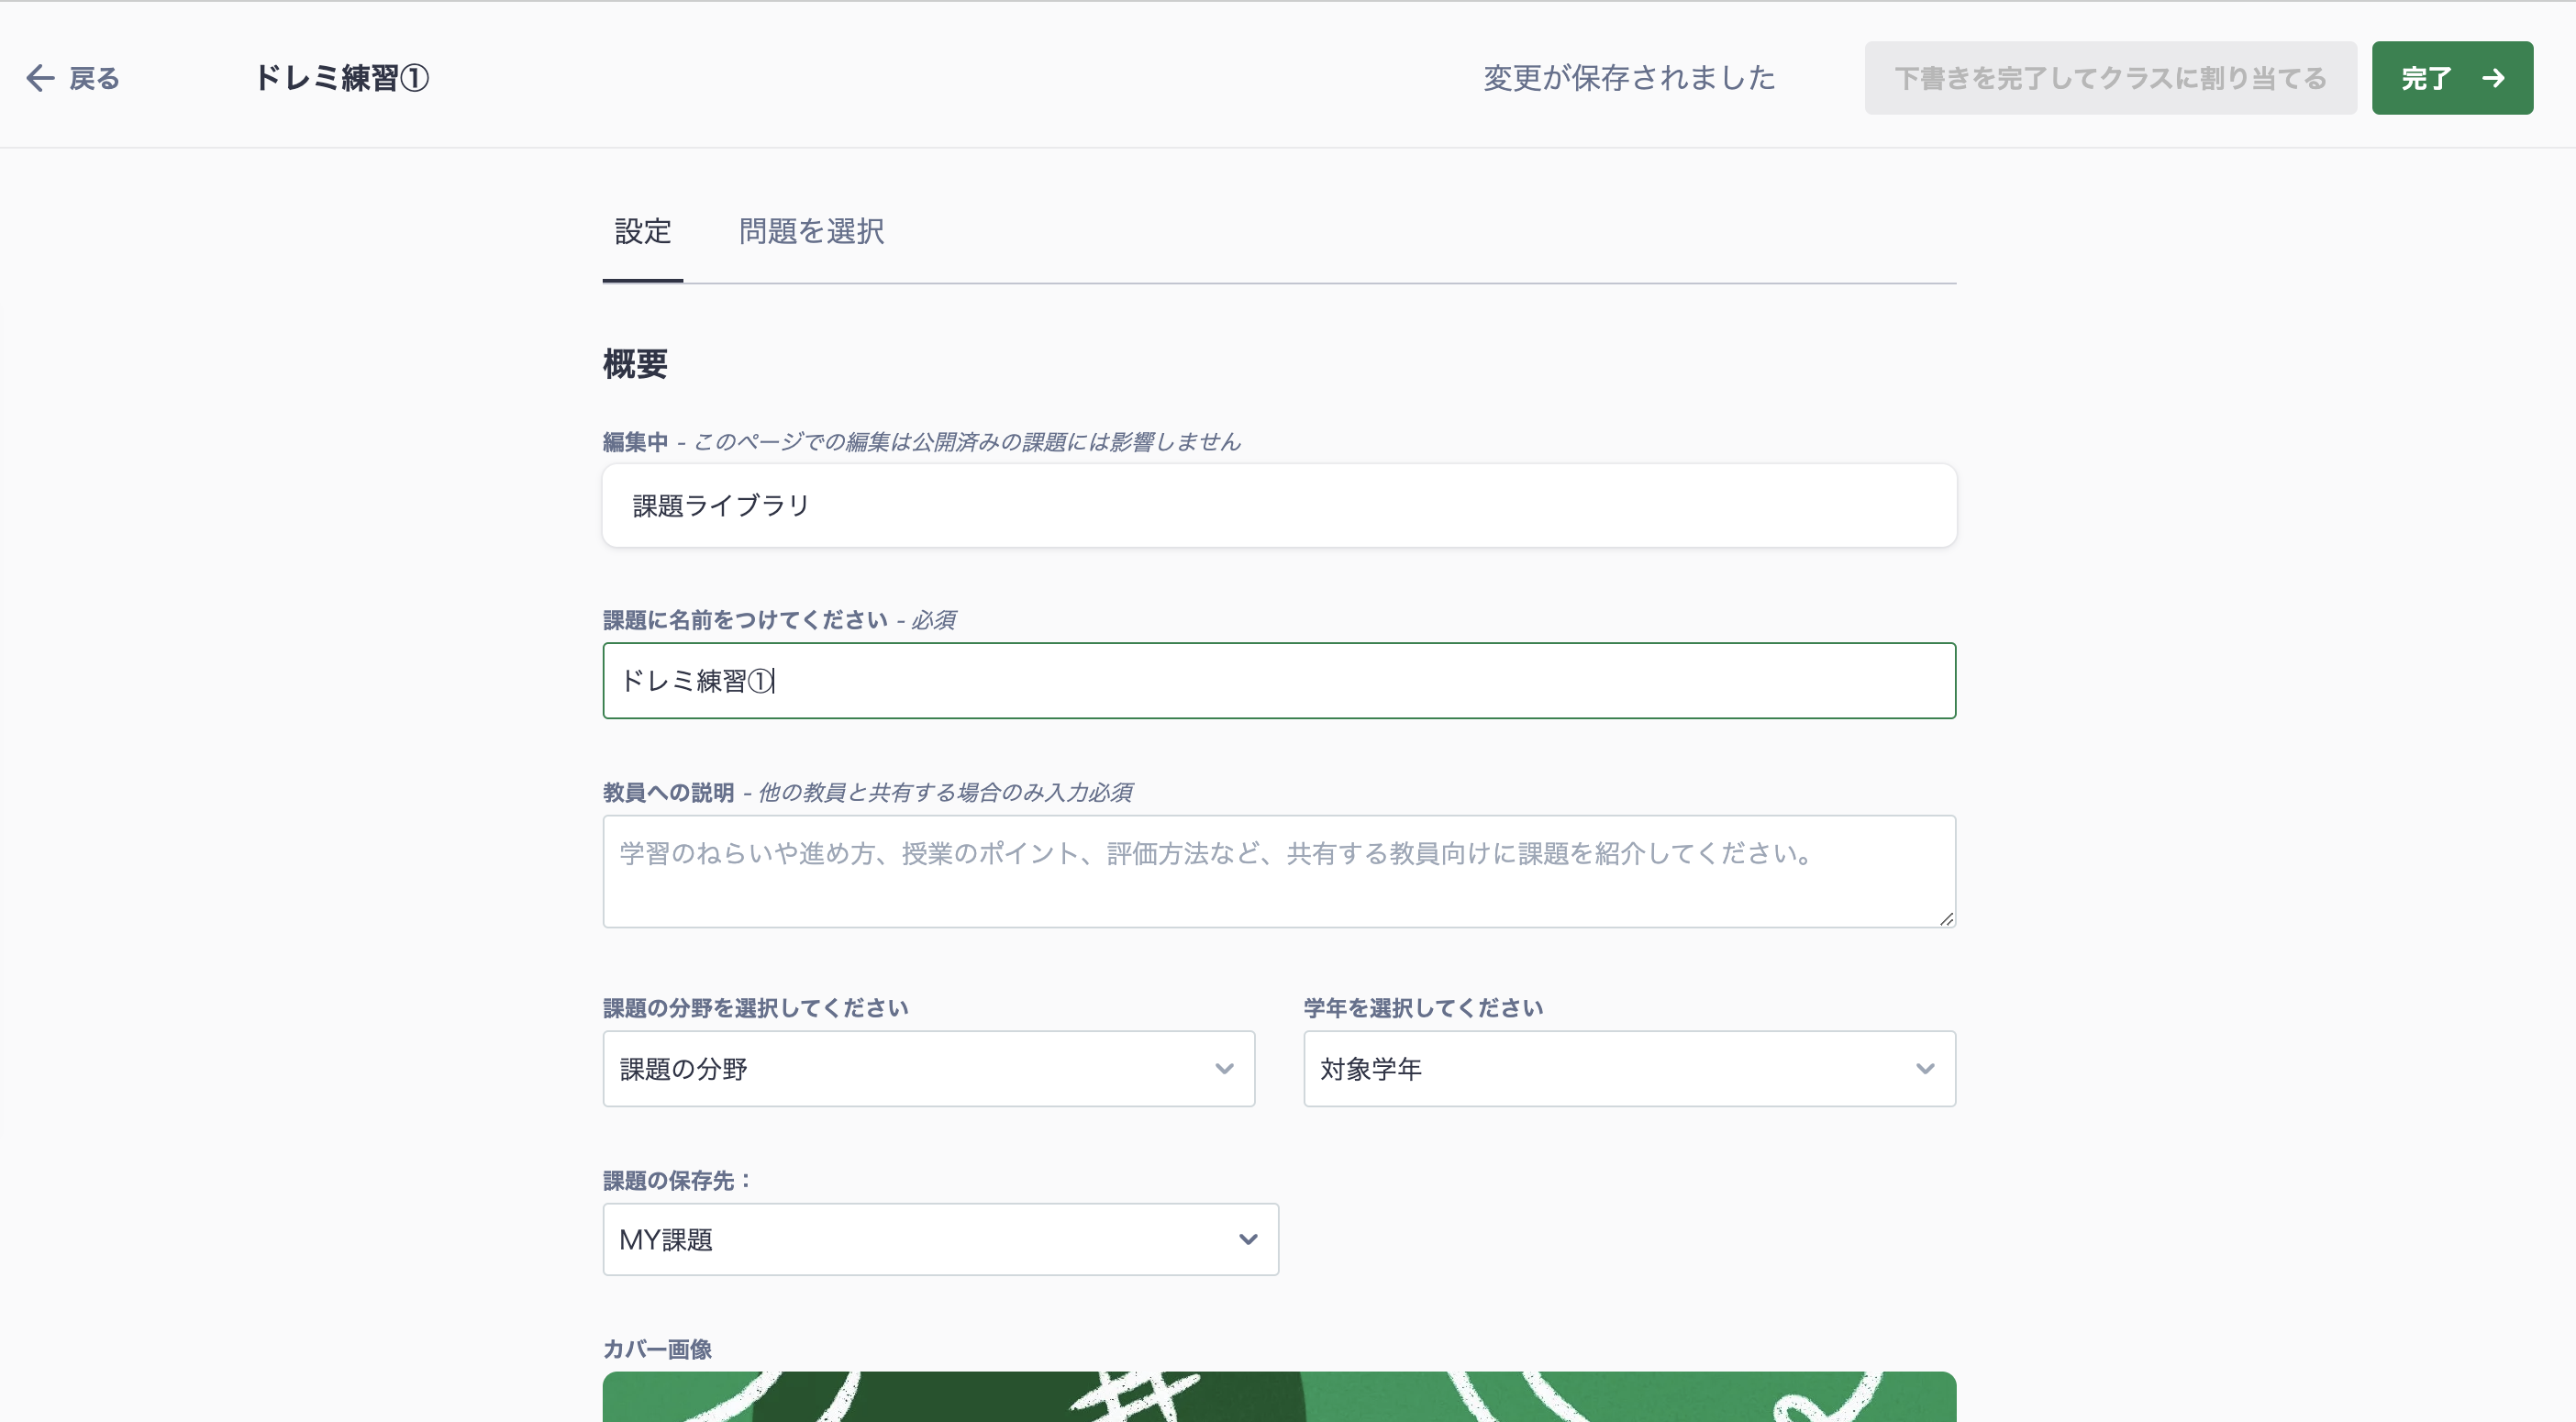
Task: Select the 設定 tab
Action: pyautogui.click(x=643, y=232)
